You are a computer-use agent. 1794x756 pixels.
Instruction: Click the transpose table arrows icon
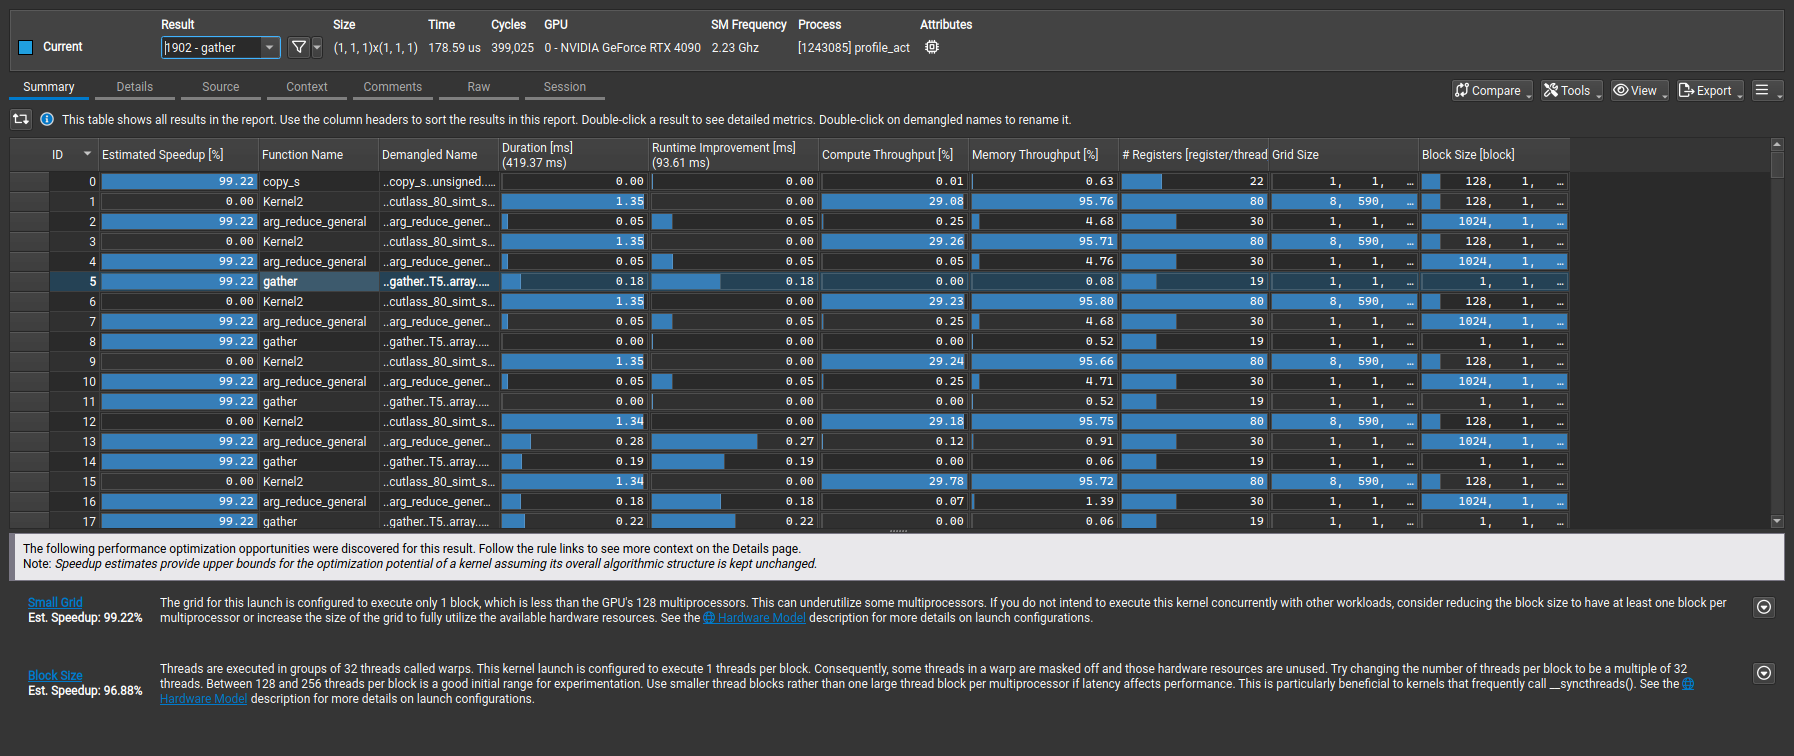(x=21, y=119)
